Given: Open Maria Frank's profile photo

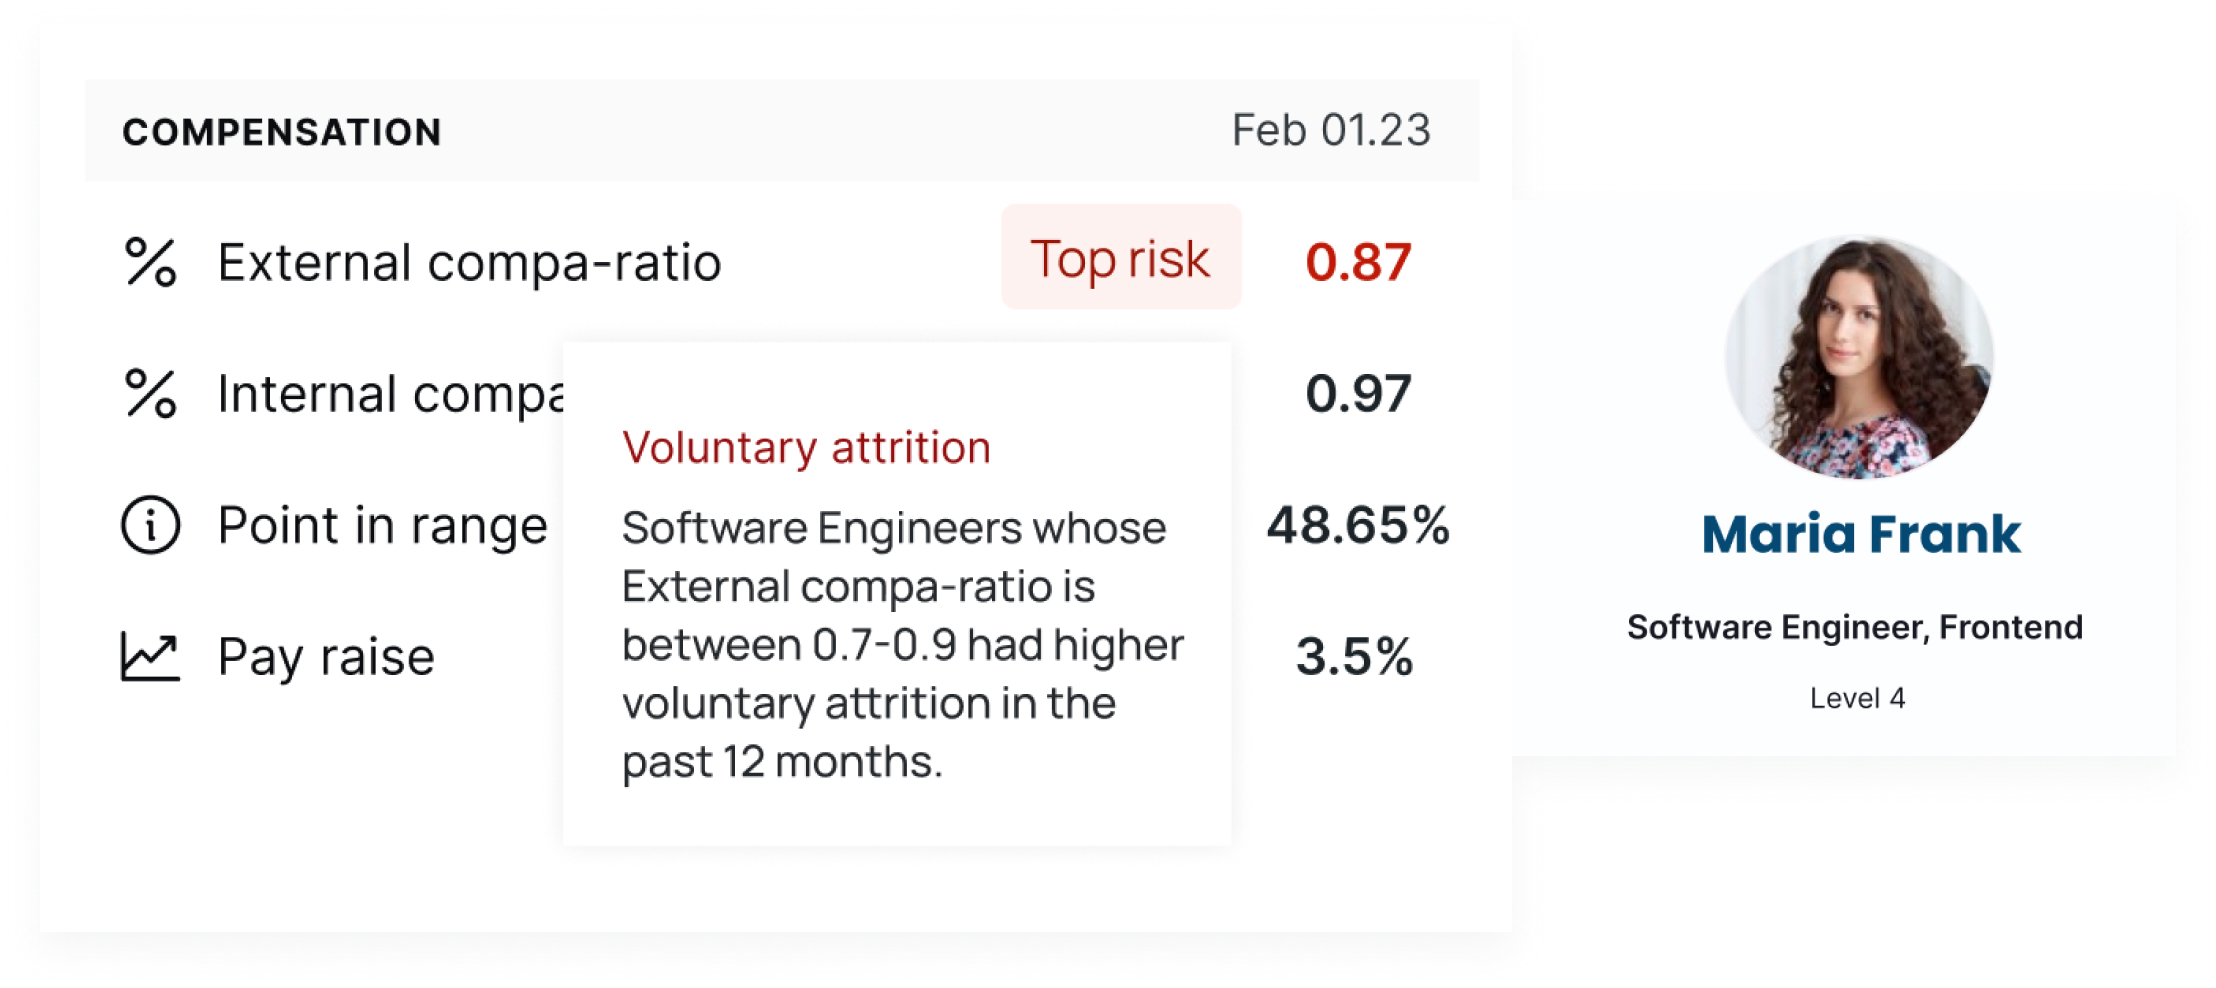Looking at the screenshot, I should [x=1858, y=357].
